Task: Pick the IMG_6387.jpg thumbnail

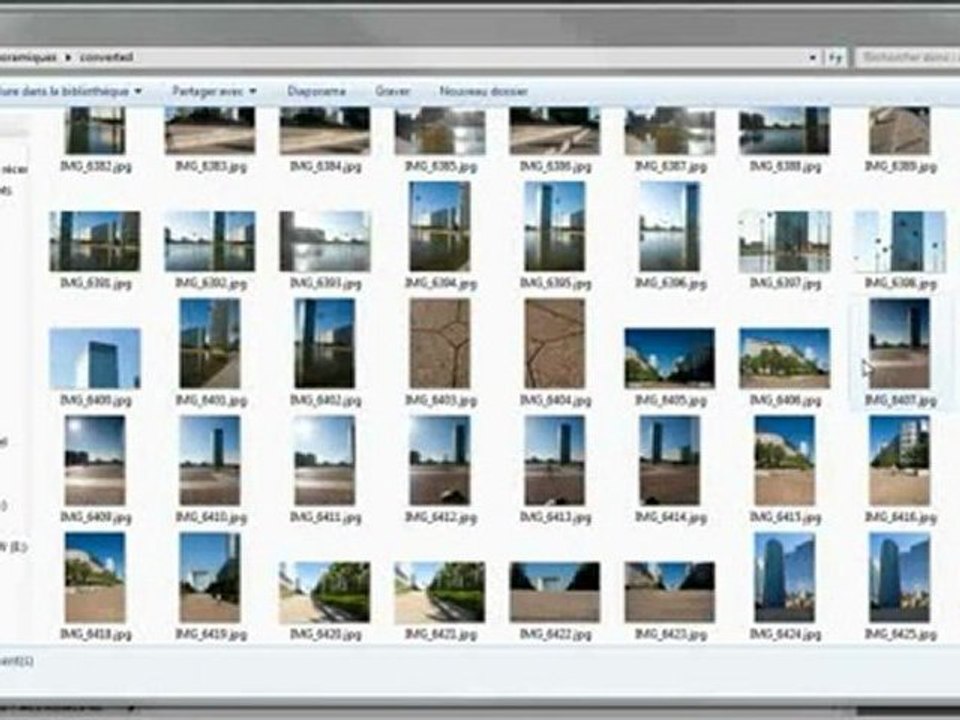Action: click(669, 130)
